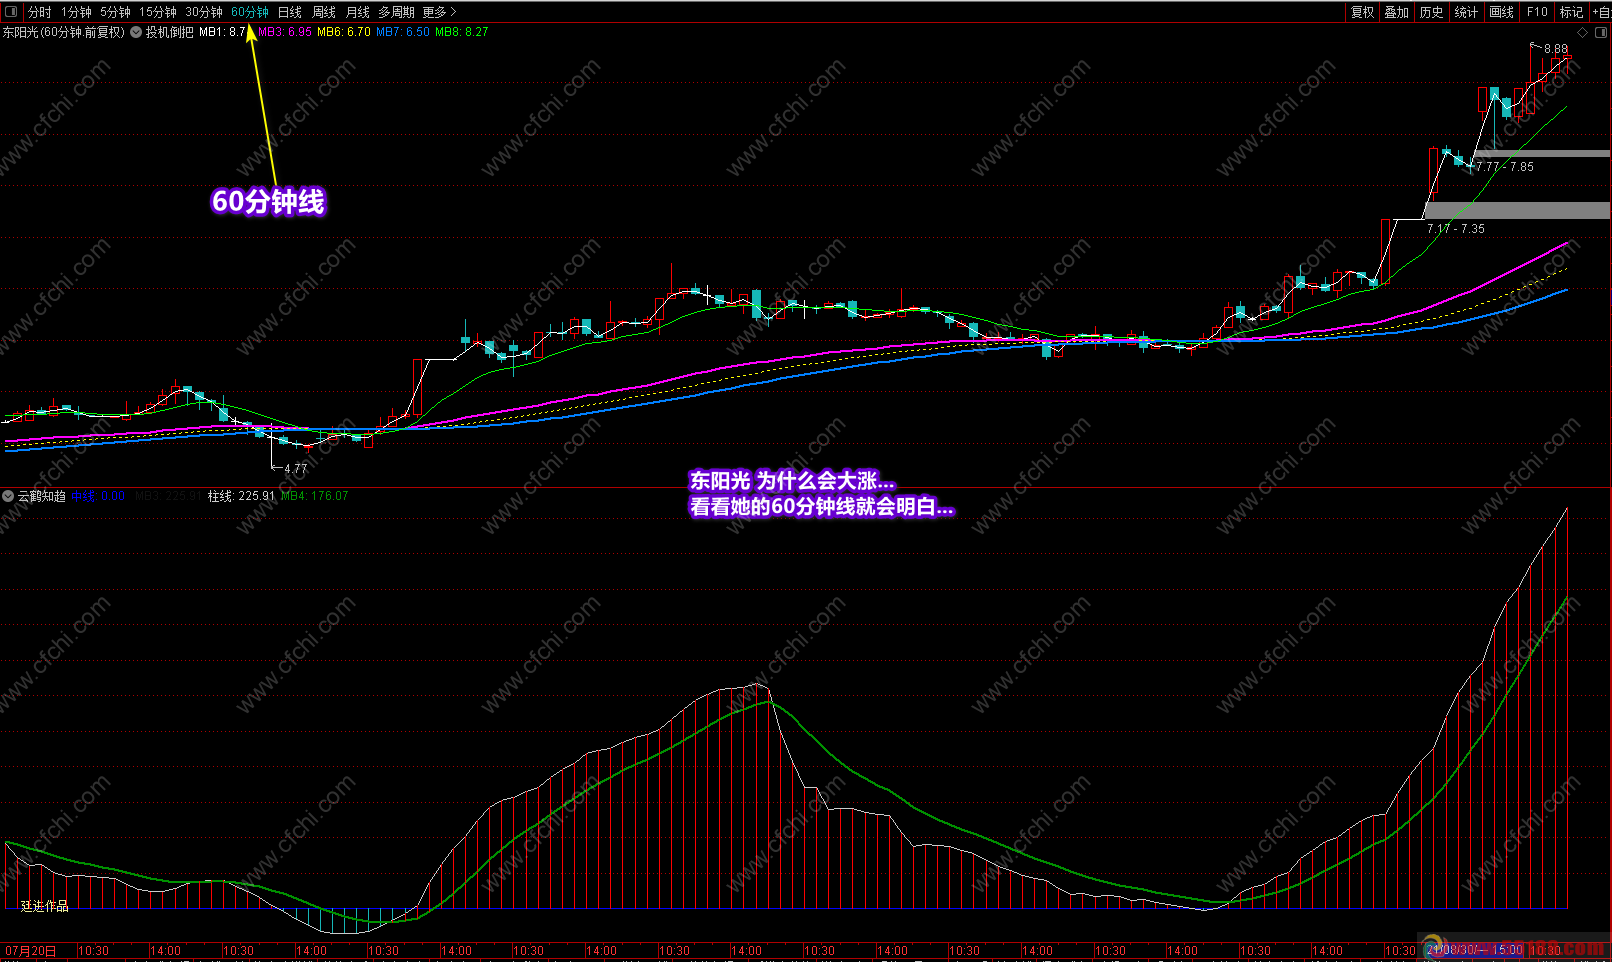Click the diamond icon at top right
This screenshot has height=962, width=1612.
(x=1582, y=32)
